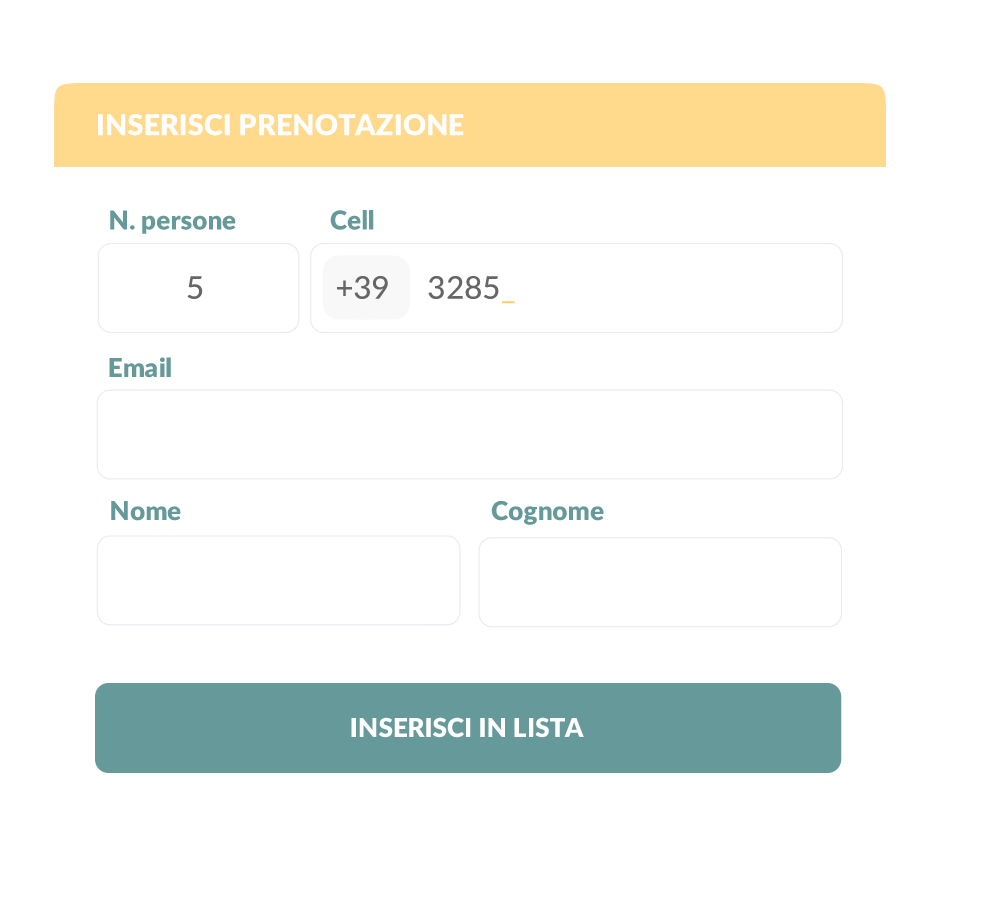The width and height of the screenshot is (1000, 900).
Task: Click the value 5 in persons field
Action: click(195, 288)
